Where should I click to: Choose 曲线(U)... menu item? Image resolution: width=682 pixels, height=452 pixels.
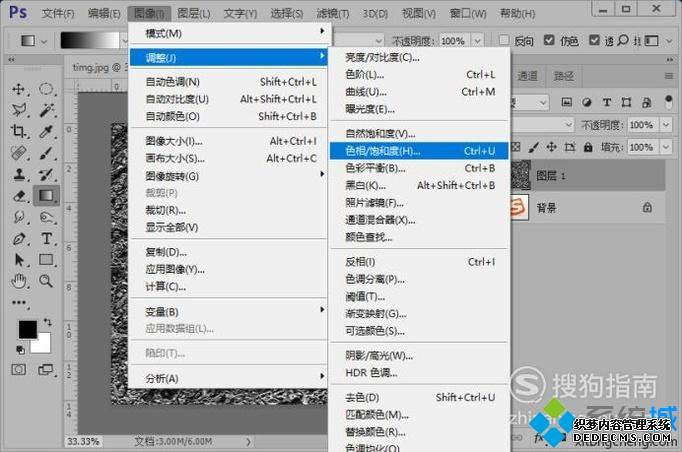pos(419,92)
